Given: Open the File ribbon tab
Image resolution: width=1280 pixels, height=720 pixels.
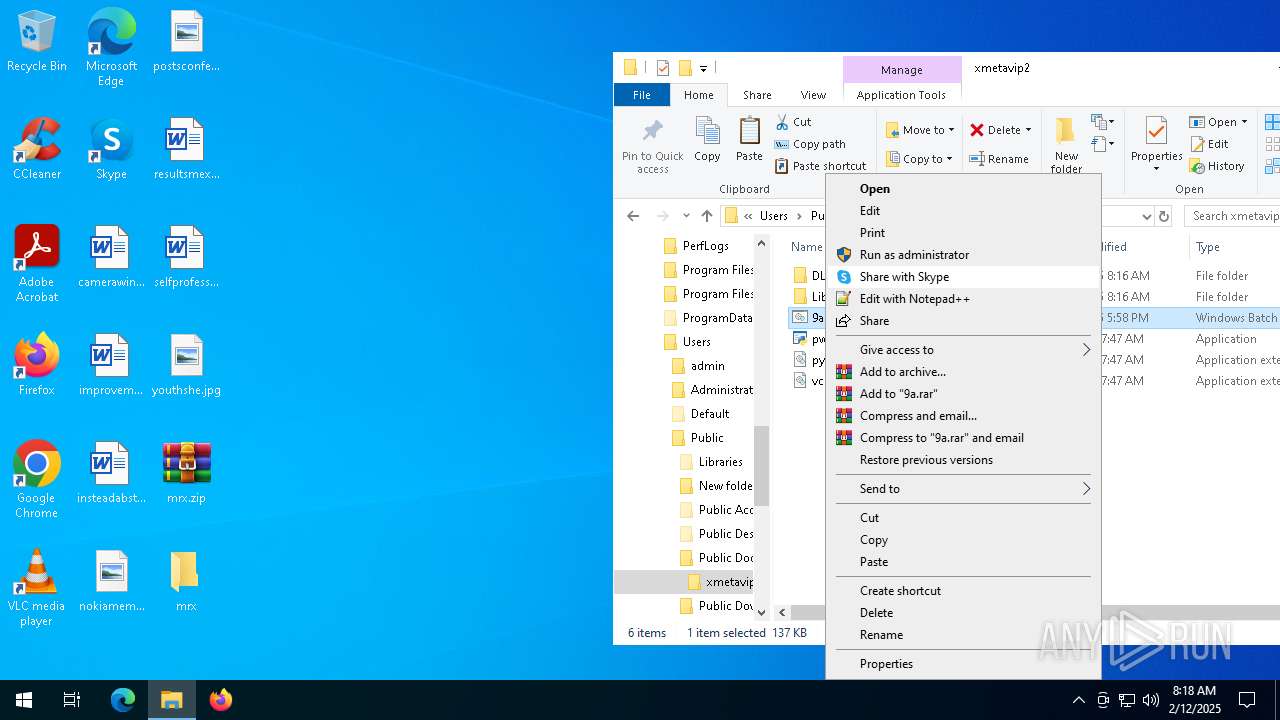Looking at the screenshot, I should 642,95.
